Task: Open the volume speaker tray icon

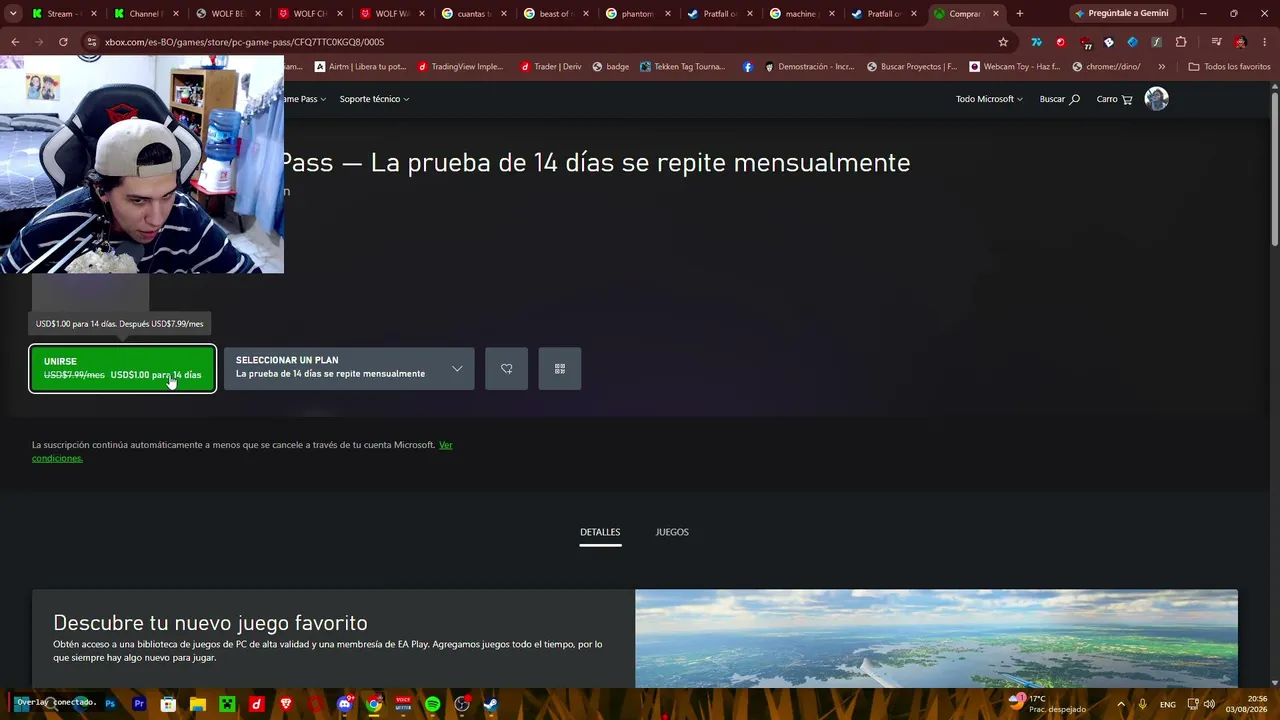Action: point(1209,704)
